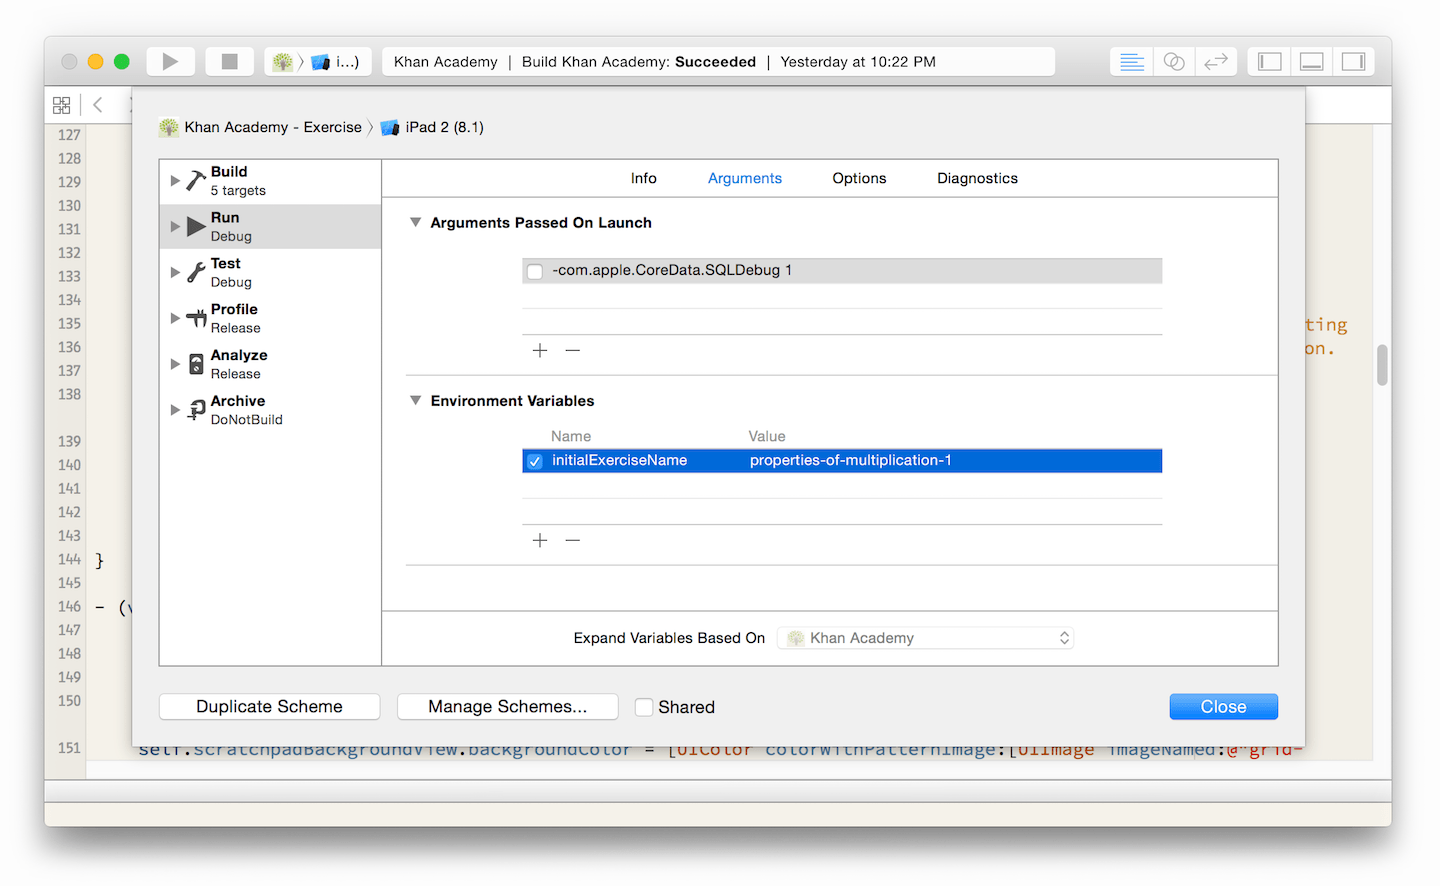Select Profile Release row label
The image size is (1440, 886).
[236, 318]
